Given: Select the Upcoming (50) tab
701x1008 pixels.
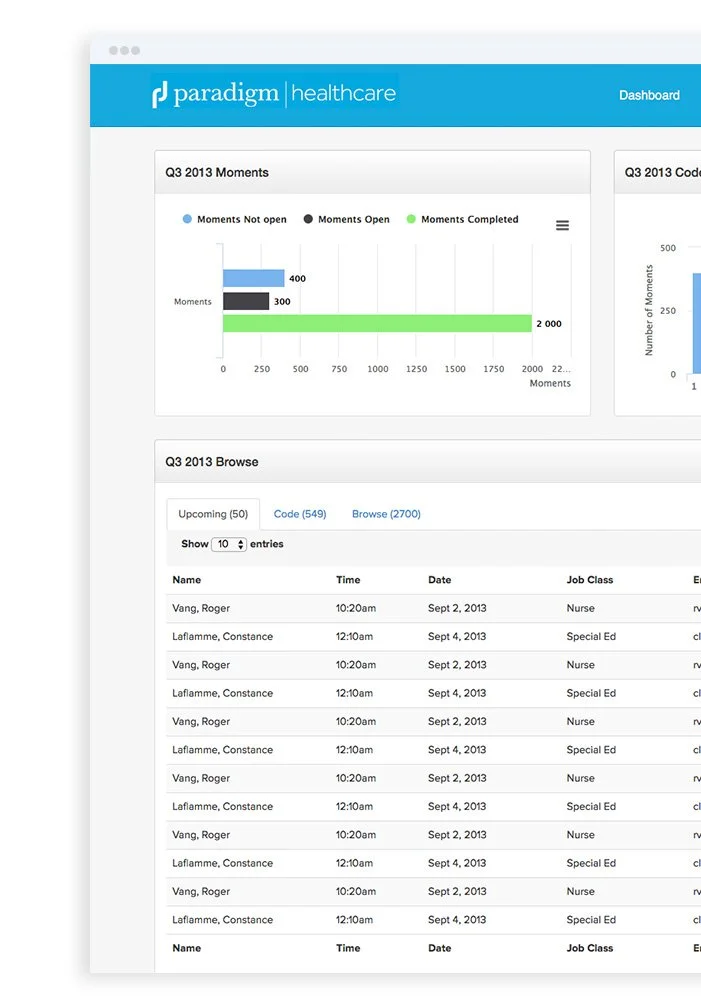Looking at the screenshot, I should pyautogui.click(x=213, y=514).
